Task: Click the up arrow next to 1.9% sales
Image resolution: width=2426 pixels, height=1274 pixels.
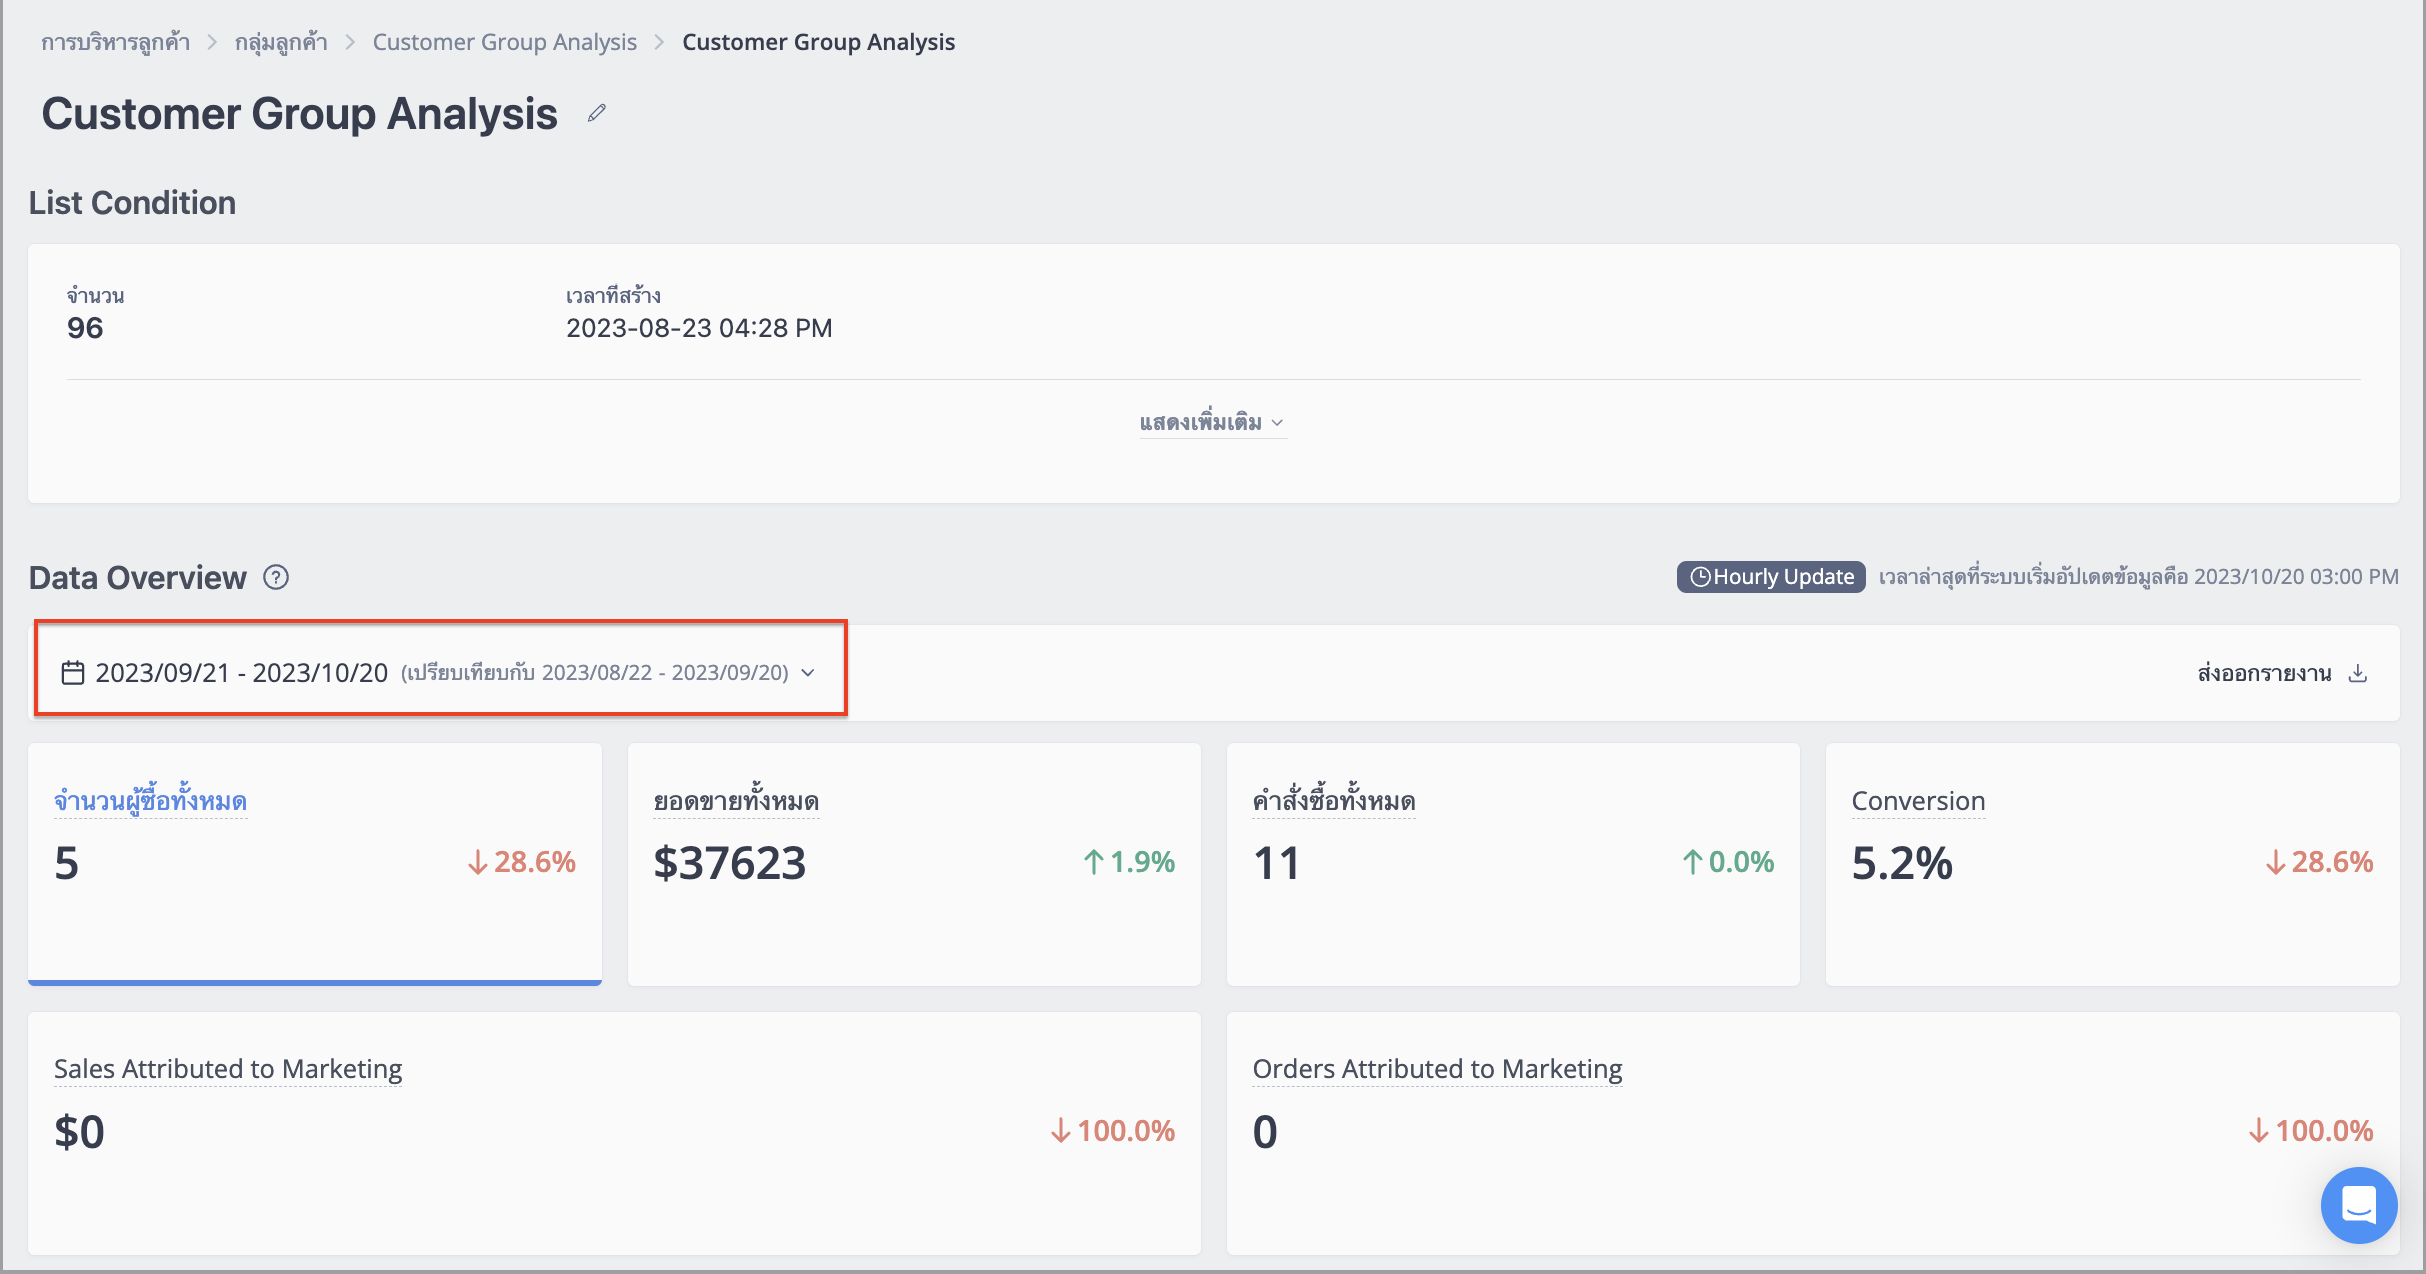Action: [1094, 862]
